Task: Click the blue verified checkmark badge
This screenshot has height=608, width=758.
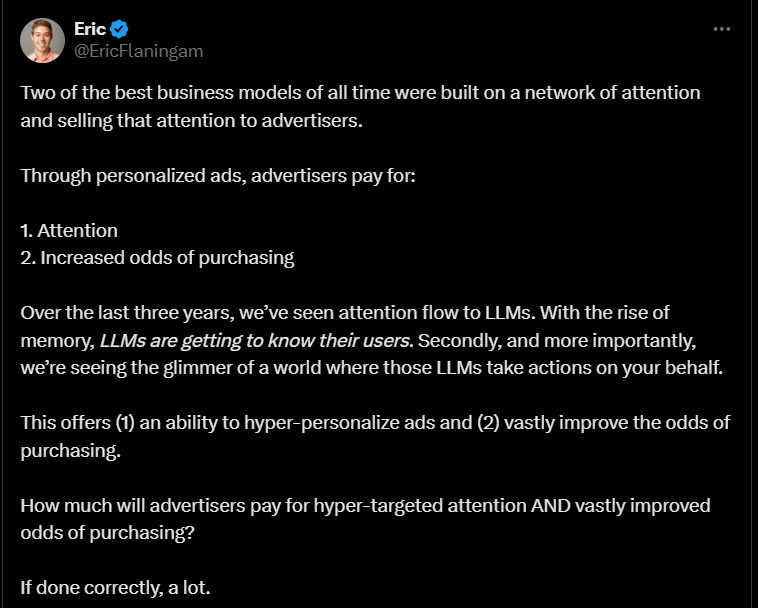Action: tap(119, 29)
